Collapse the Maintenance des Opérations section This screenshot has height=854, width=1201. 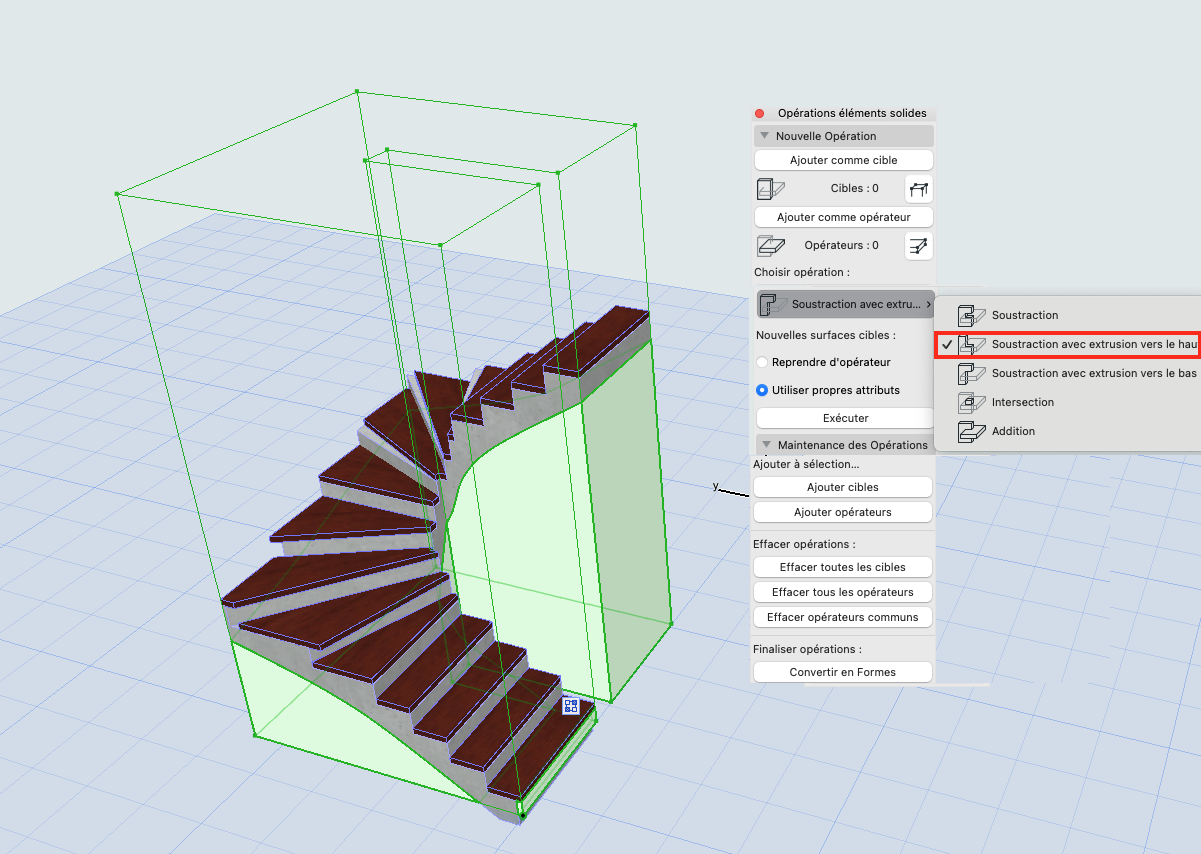765,445
